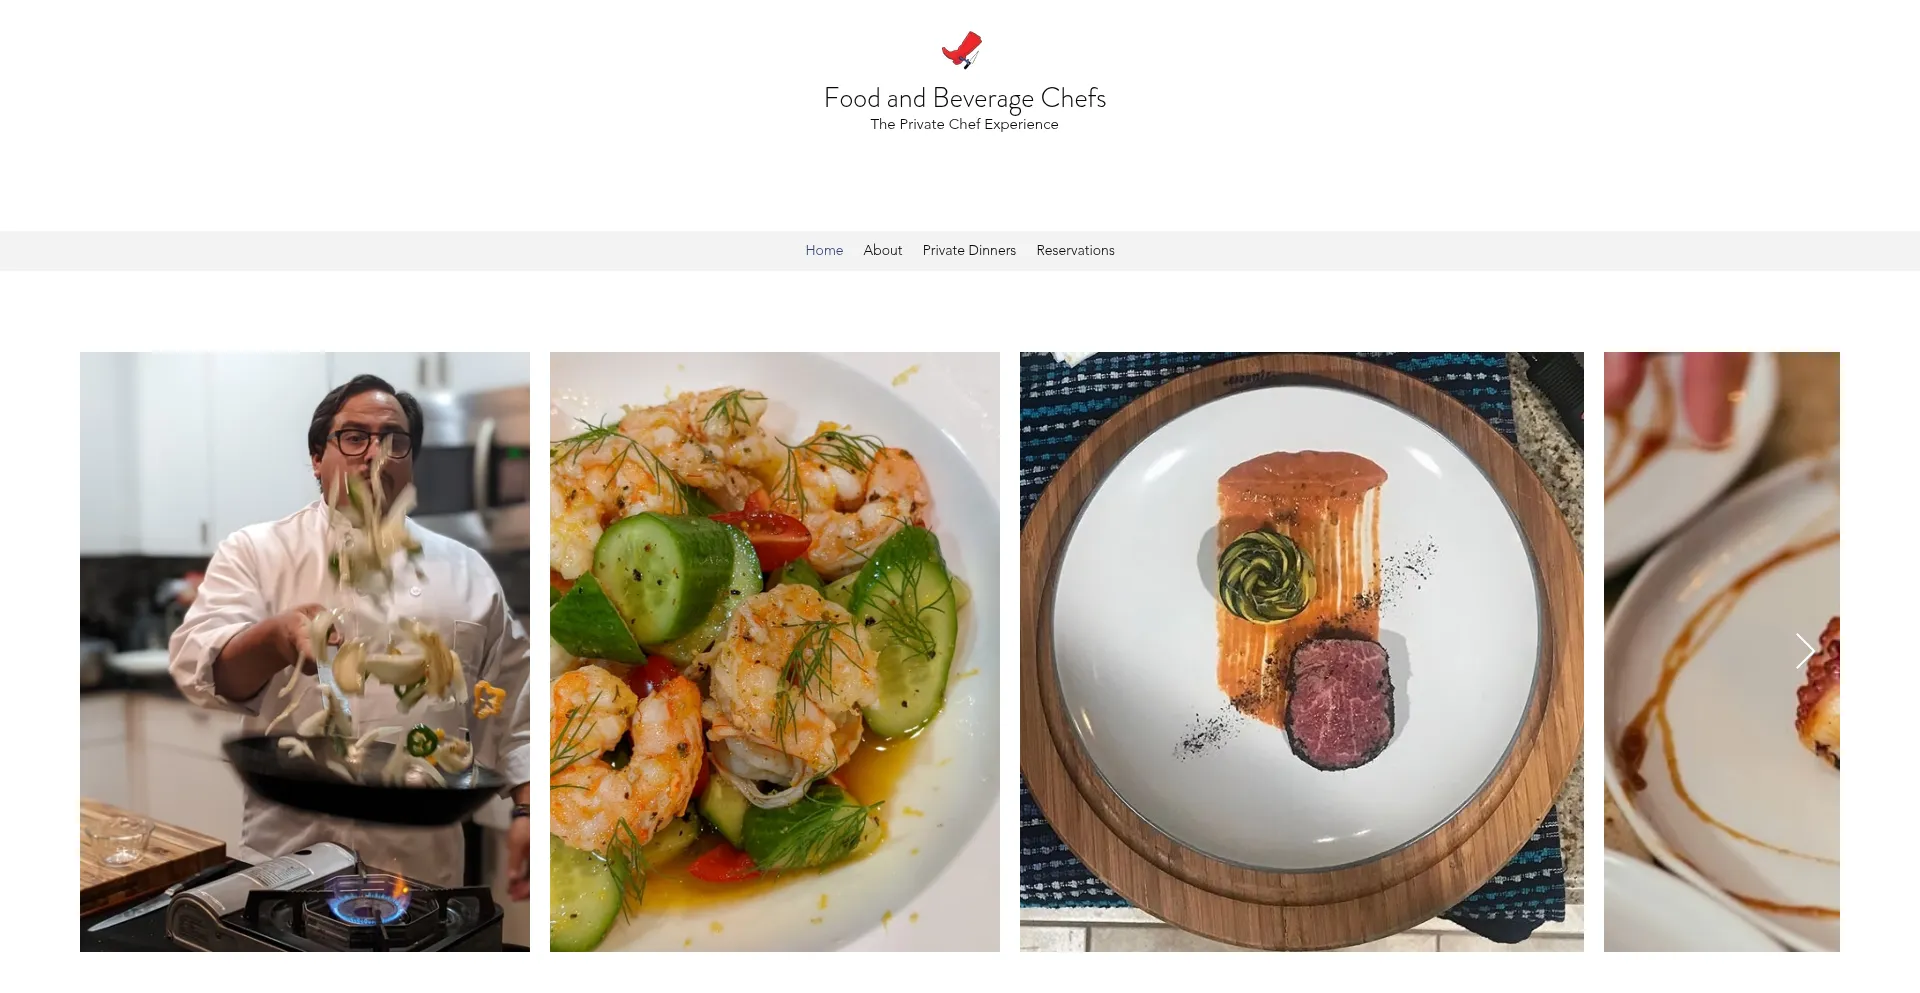Screen dimensions: 1920x993
Task: Click the sliced beef medallion on plate
Action: click(1339, 704)
